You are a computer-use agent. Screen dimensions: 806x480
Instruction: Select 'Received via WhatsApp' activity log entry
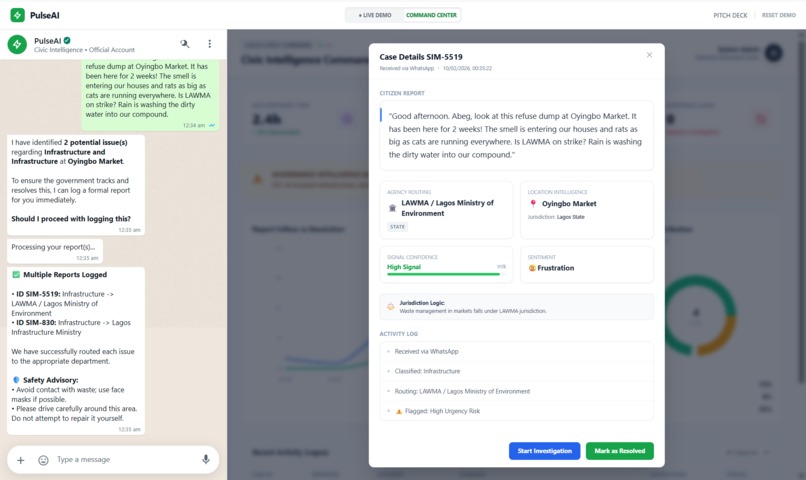pyautogui.click(x=517, y=352)
